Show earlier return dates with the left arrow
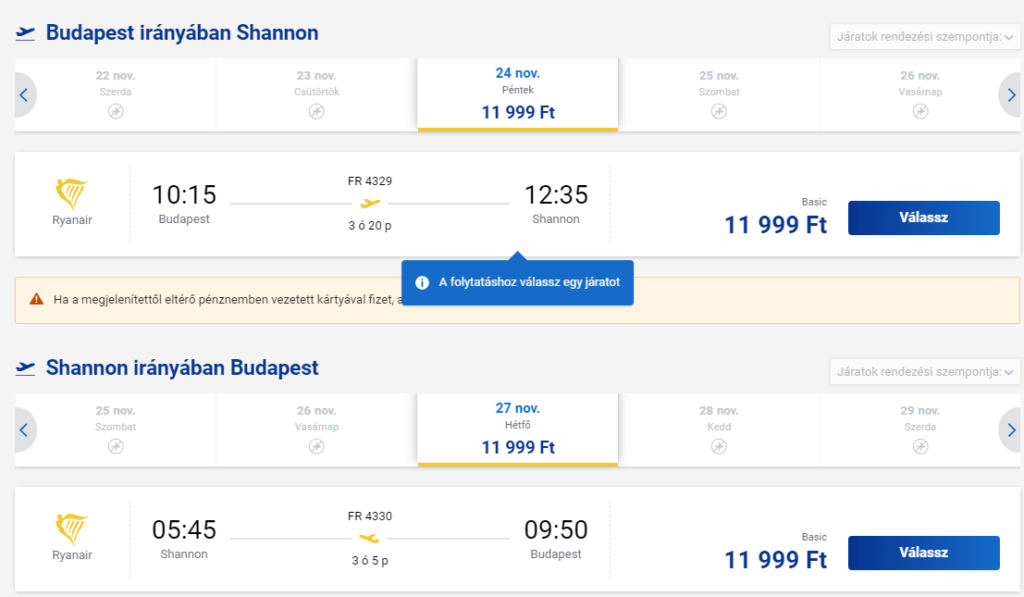The width and height of the screenshot is (1024, 597). (x=24, y=431)
